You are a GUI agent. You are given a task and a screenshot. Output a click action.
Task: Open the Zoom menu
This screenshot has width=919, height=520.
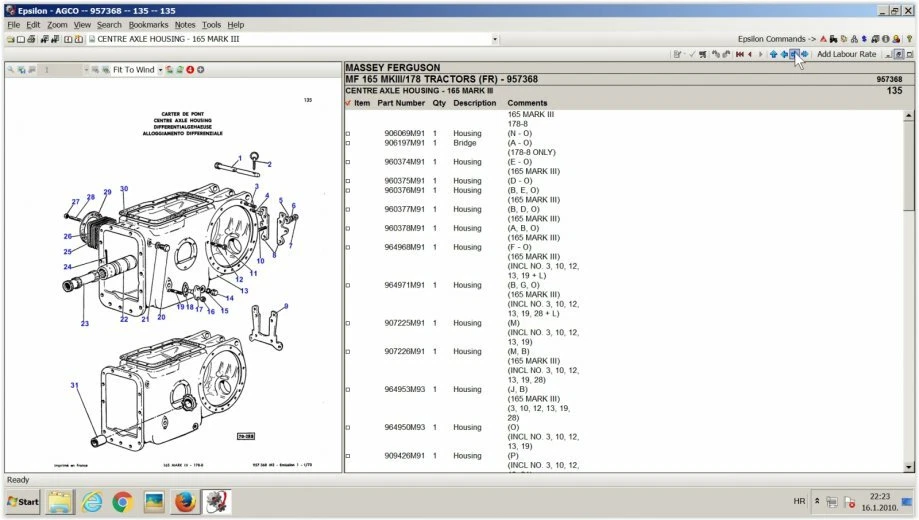[57, 25]
